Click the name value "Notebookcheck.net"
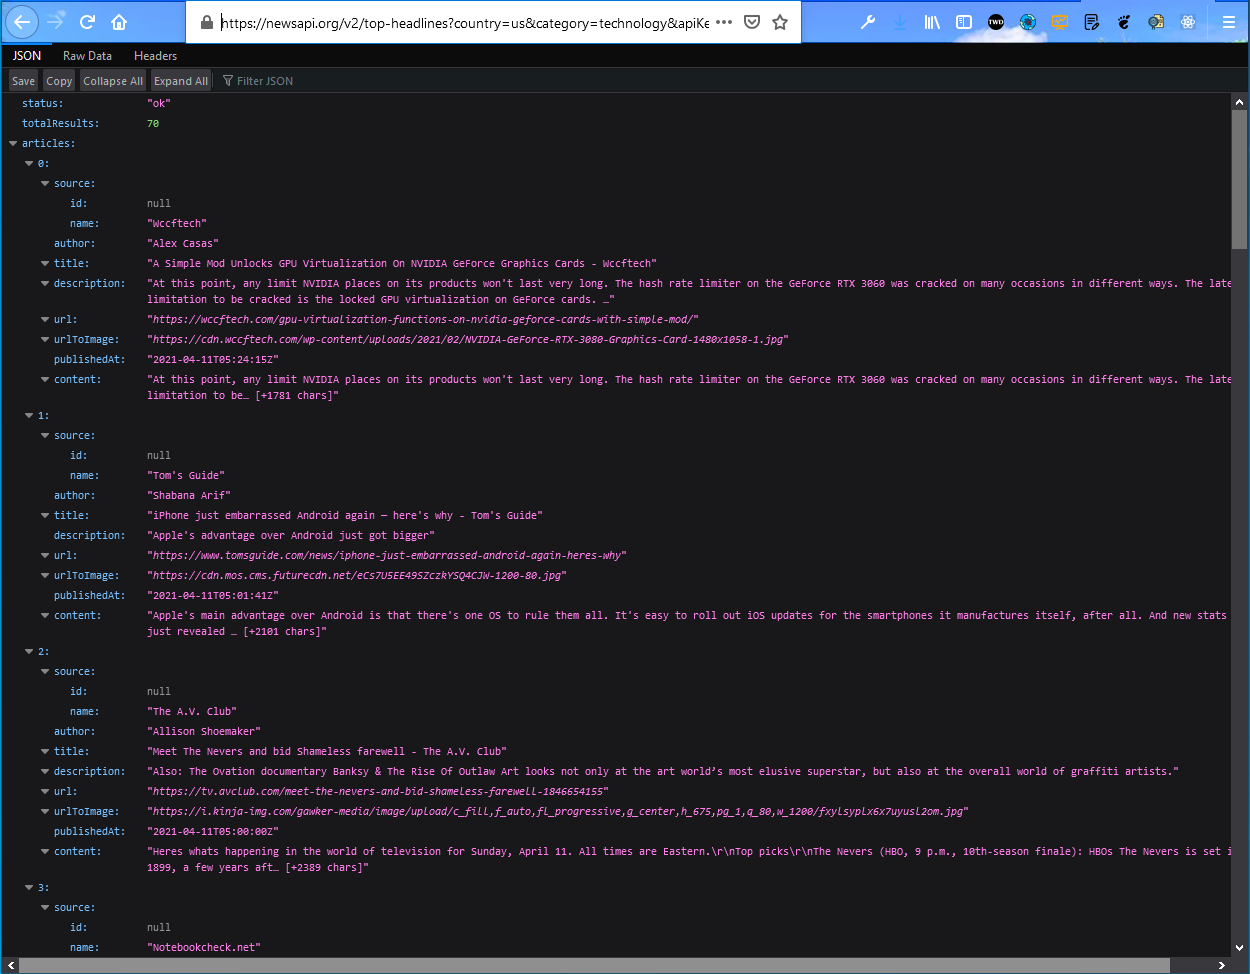 click(x=204, y=948)
